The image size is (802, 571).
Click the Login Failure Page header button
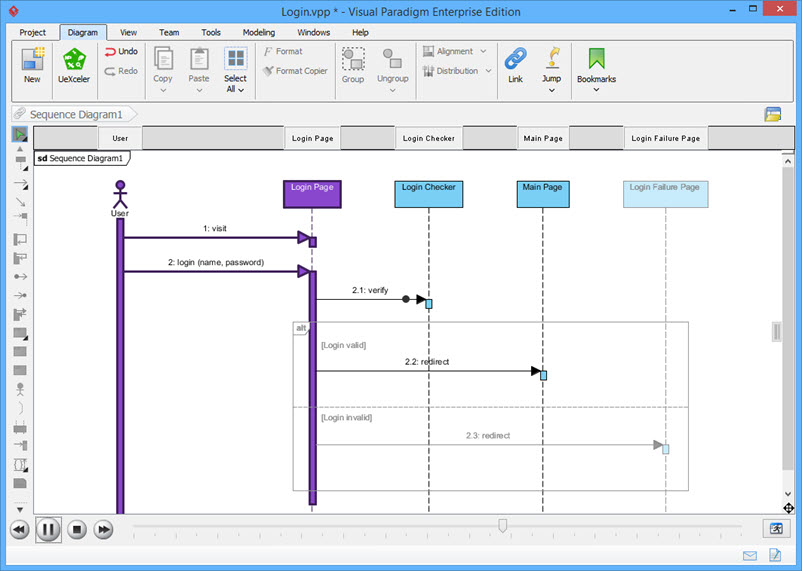pyautogui.click(x=665, y=138)
